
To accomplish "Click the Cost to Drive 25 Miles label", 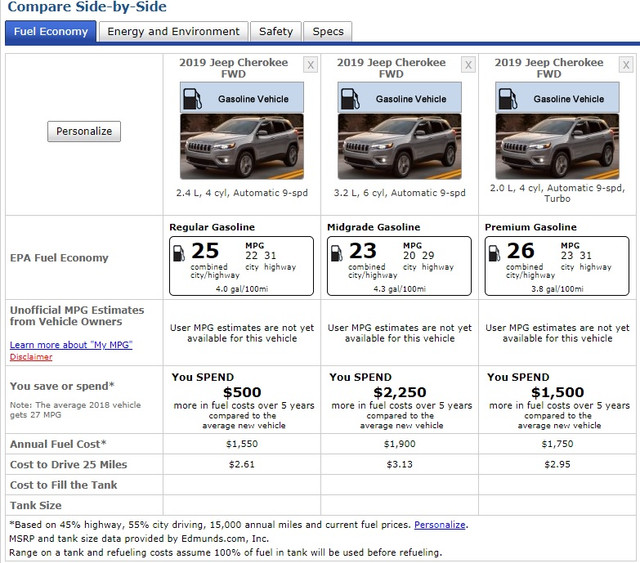I will 69,464.
